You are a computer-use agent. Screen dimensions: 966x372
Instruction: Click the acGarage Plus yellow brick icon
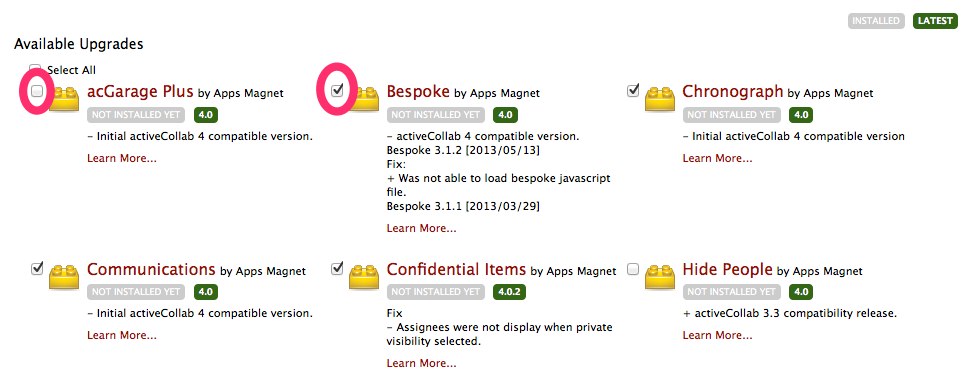pos(64,99)
